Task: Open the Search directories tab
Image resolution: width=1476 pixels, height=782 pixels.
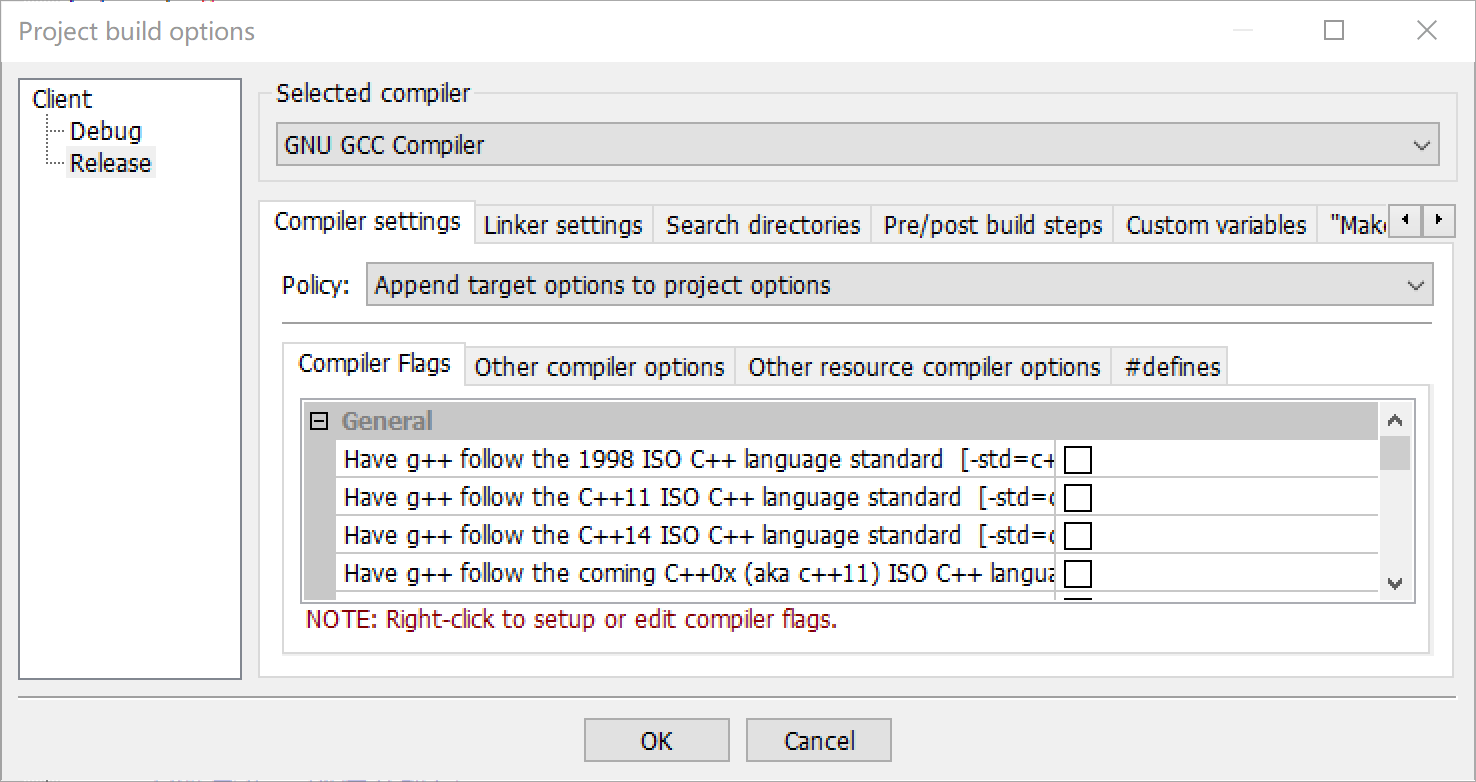Action: (762, 224)
